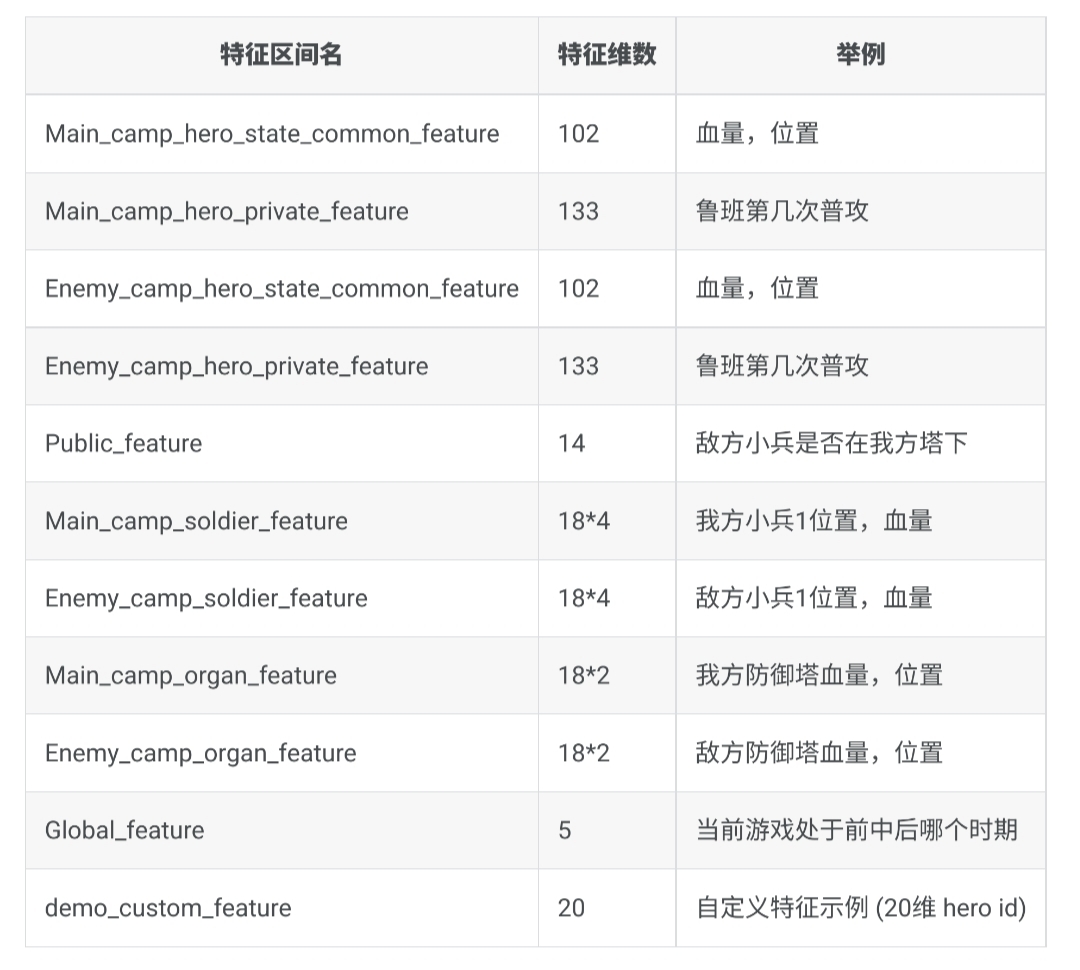Click the Enemy_camp_hero_private_feature name
The width and height of the screenshot is (1080, 970).
tap(236, 366)
